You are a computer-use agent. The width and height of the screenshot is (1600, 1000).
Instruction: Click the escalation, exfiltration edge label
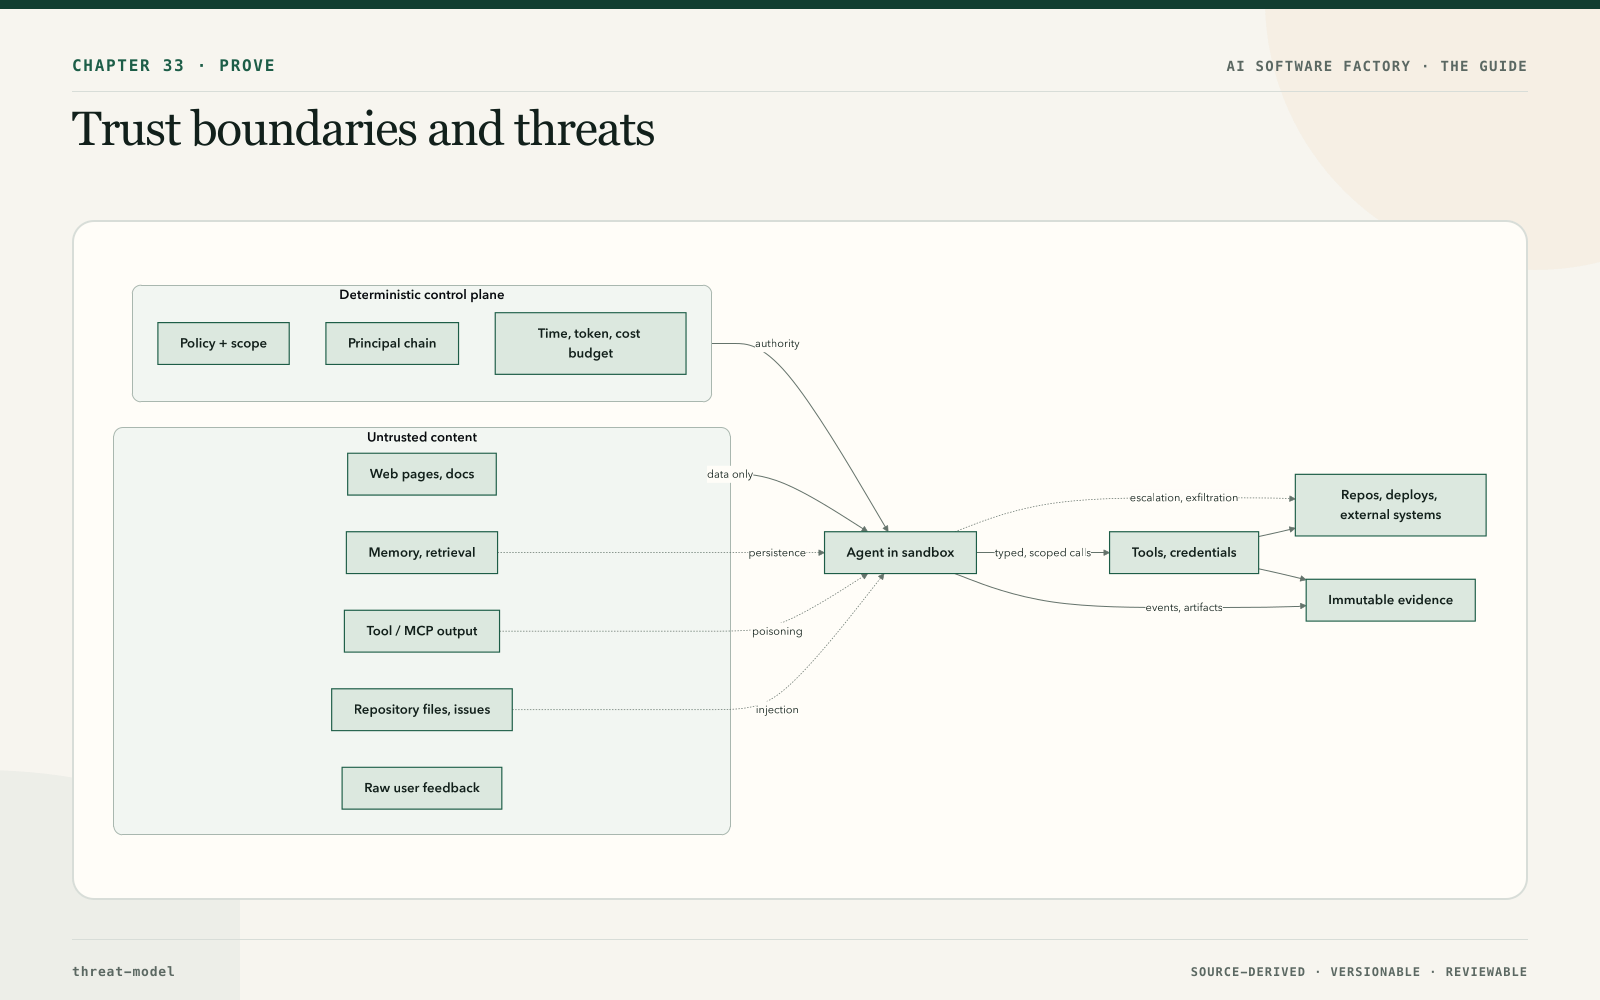tap(1184, 498)
